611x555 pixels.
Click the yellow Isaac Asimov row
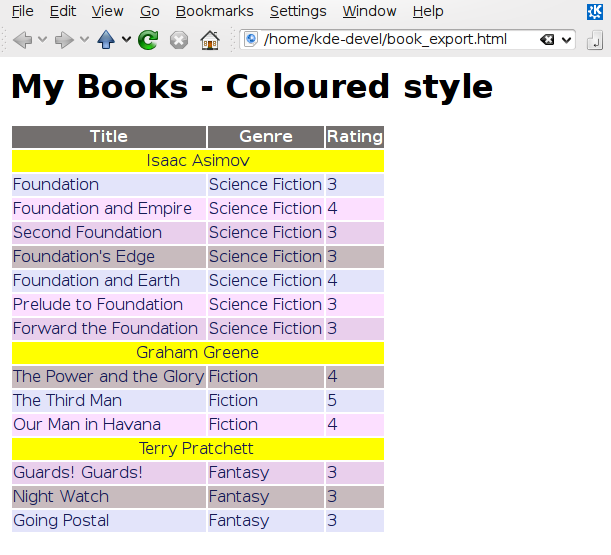coord(198,161)
